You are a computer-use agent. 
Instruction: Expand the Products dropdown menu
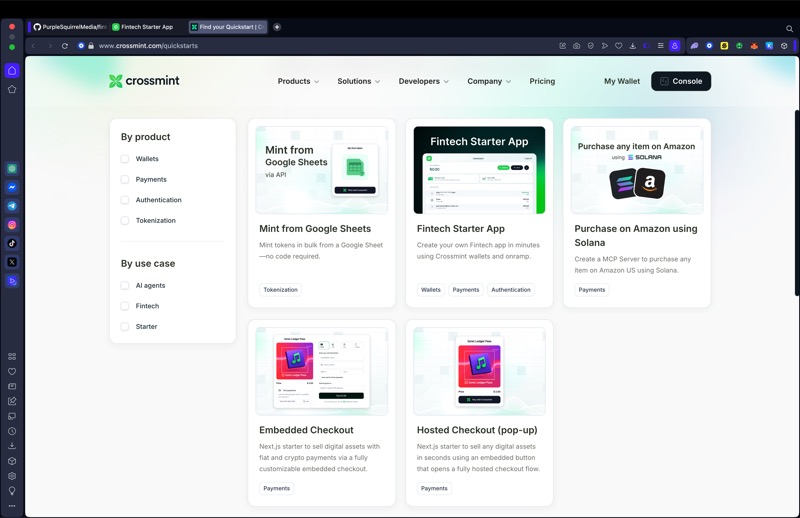(x=298, y=81)
